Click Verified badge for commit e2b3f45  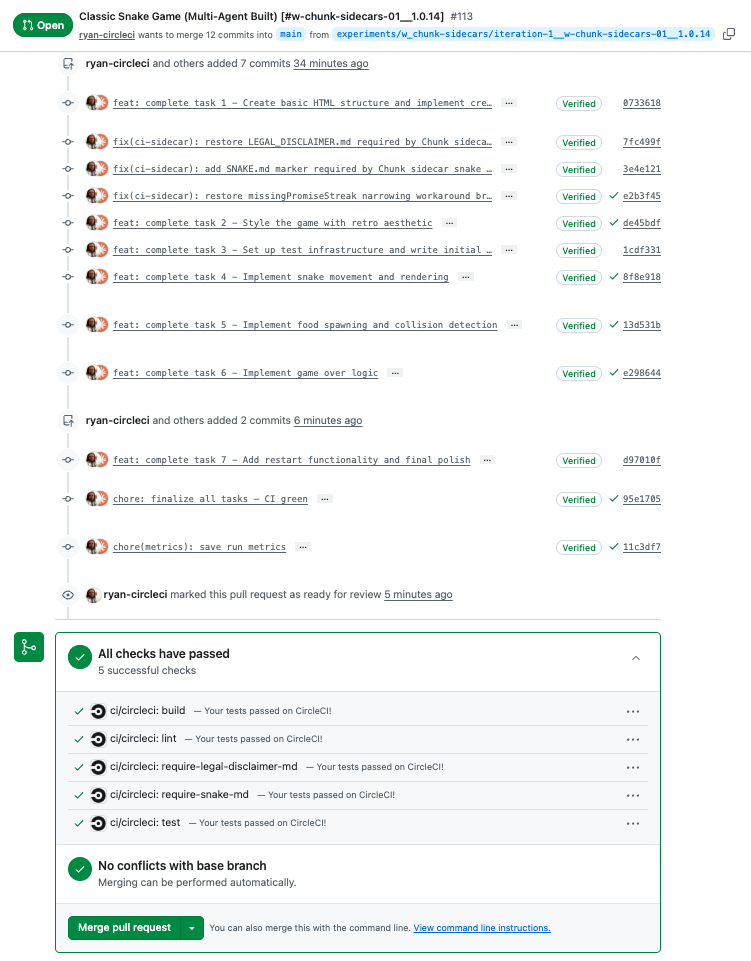tap(579, 197)
